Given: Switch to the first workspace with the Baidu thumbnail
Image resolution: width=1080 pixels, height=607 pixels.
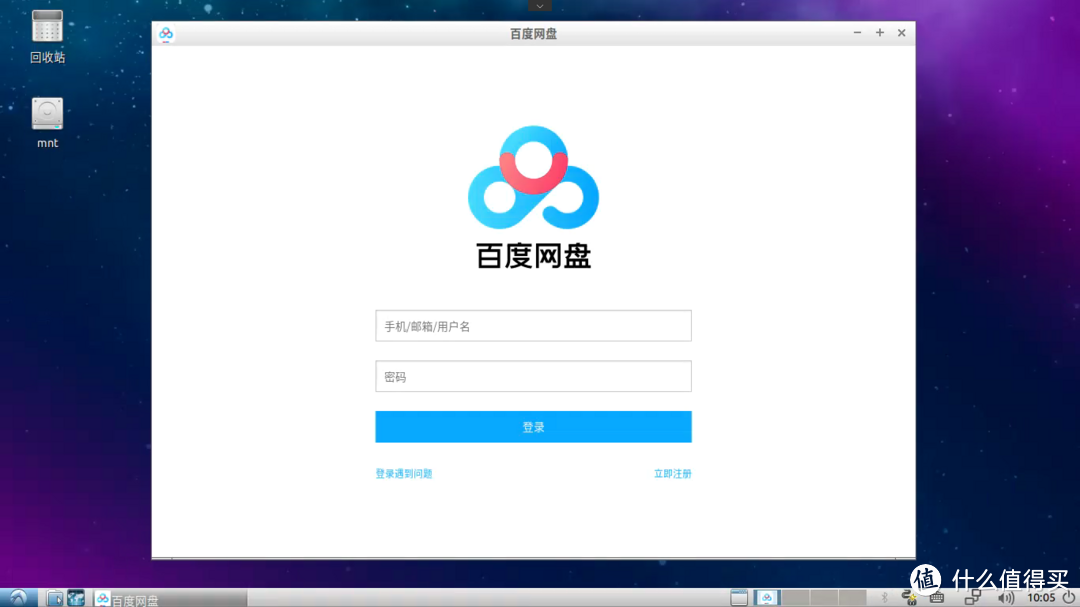Looking at the screenshot, I should point(767,597).
